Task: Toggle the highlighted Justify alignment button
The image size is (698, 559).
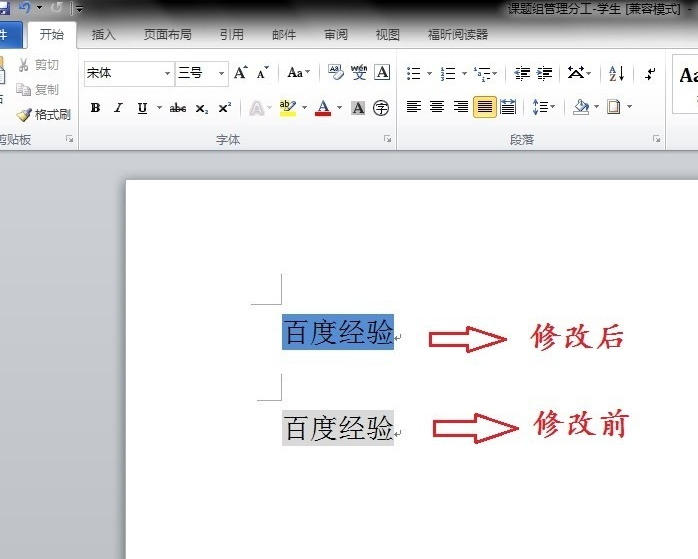Action: [484, 107]
